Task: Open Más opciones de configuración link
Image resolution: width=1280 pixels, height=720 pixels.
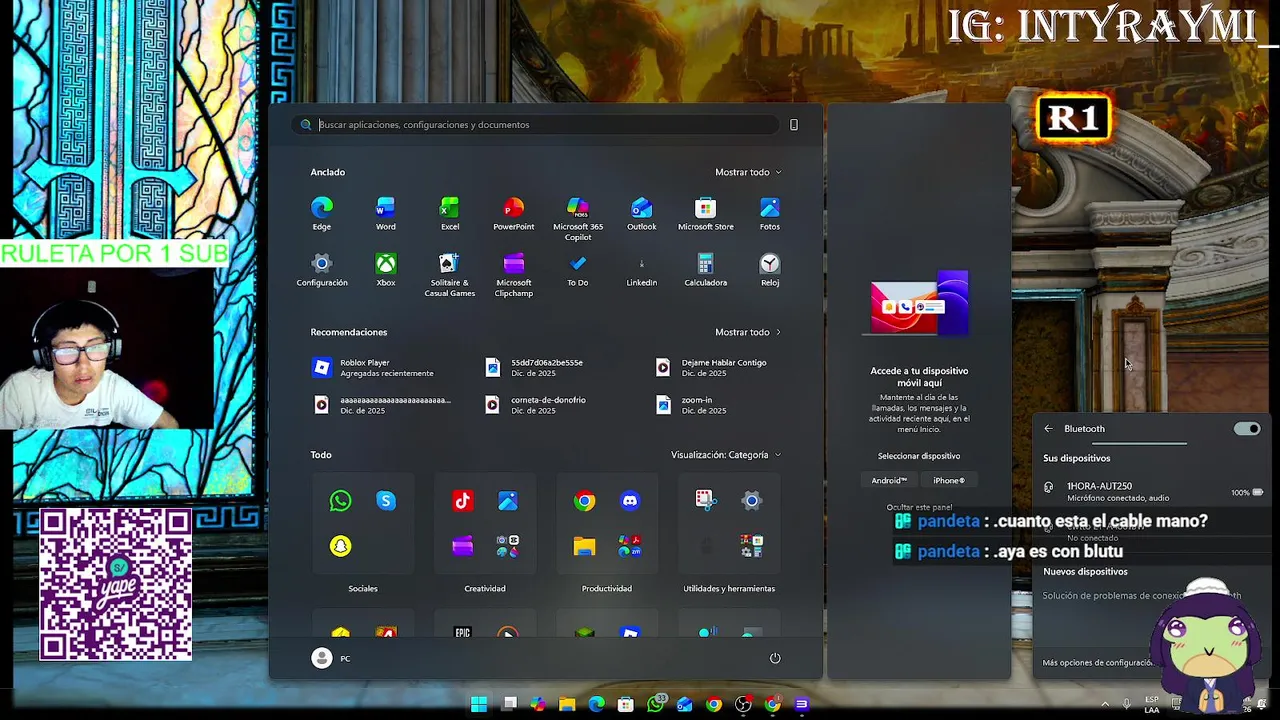Action: 1098,663
